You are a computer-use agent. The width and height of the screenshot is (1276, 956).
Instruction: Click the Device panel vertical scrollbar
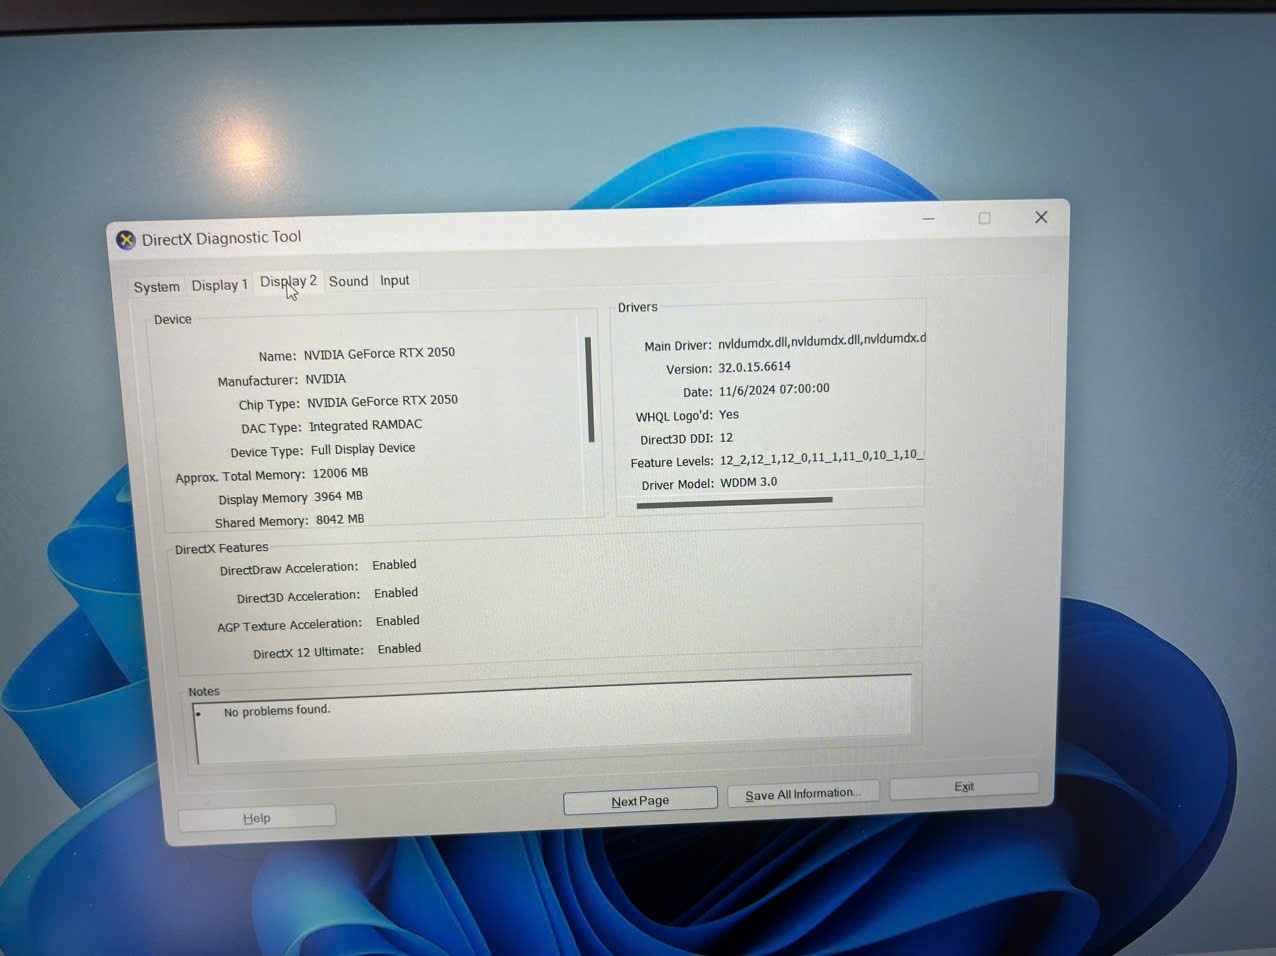589,390
